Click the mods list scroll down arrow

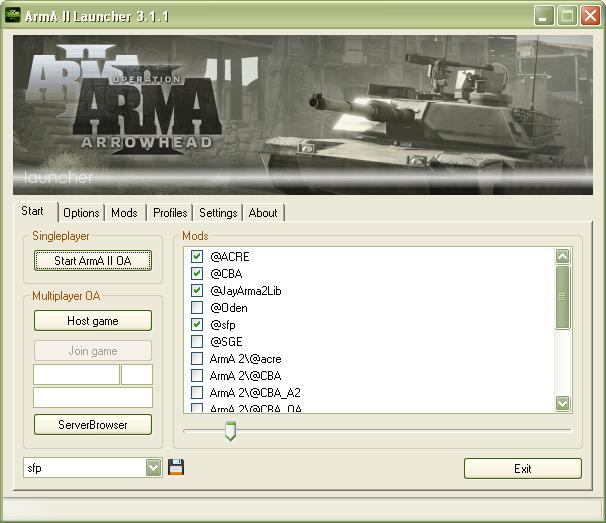(x=562, y=404)
